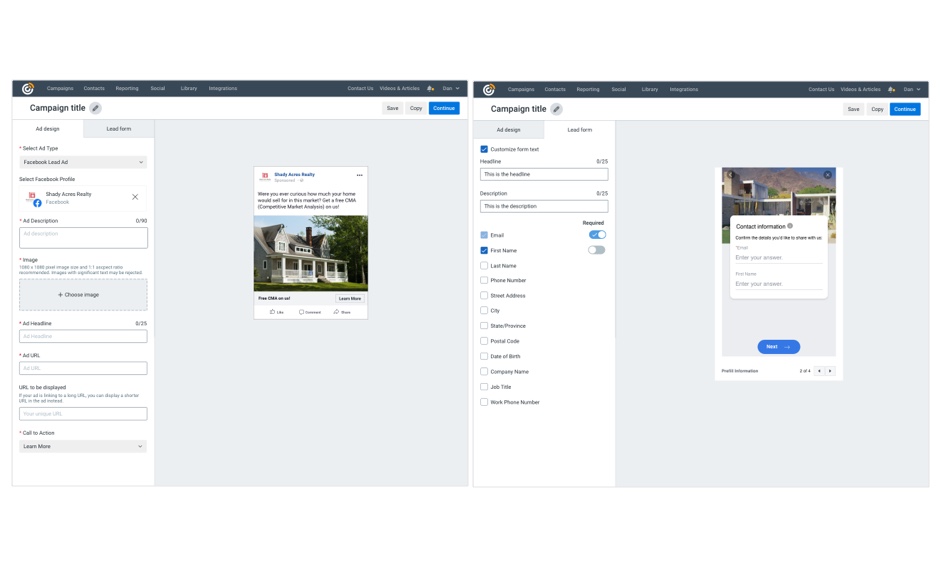Viewport: 940px width, 567px height.
Task: Click into the Ad Headline input field
Action: (x=83, y=336)
